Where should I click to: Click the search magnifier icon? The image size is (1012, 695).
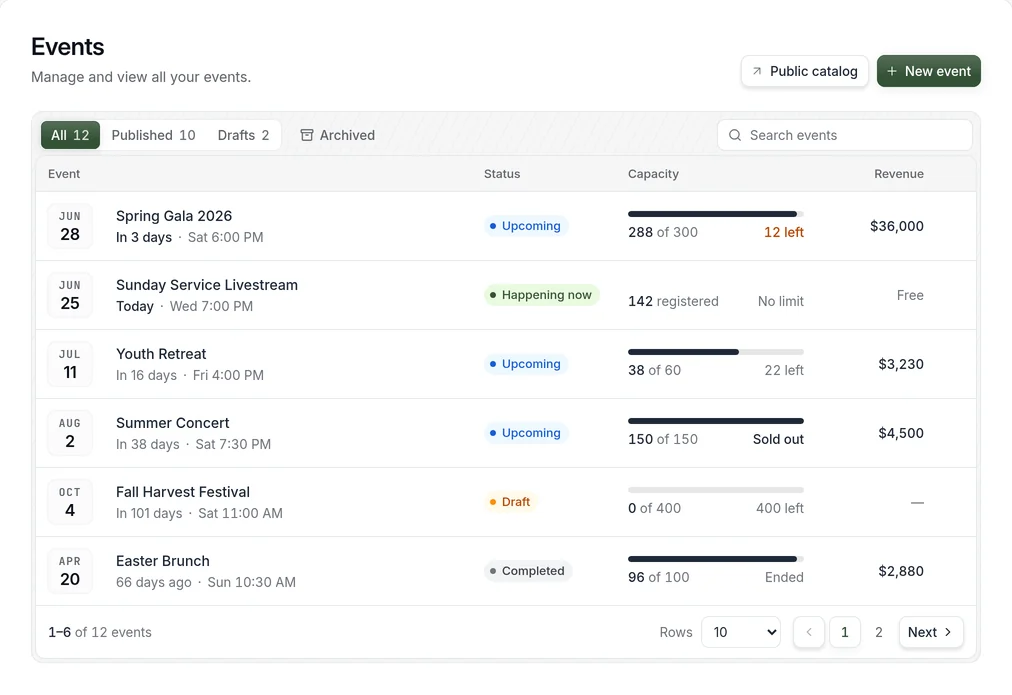pos(734,135)
